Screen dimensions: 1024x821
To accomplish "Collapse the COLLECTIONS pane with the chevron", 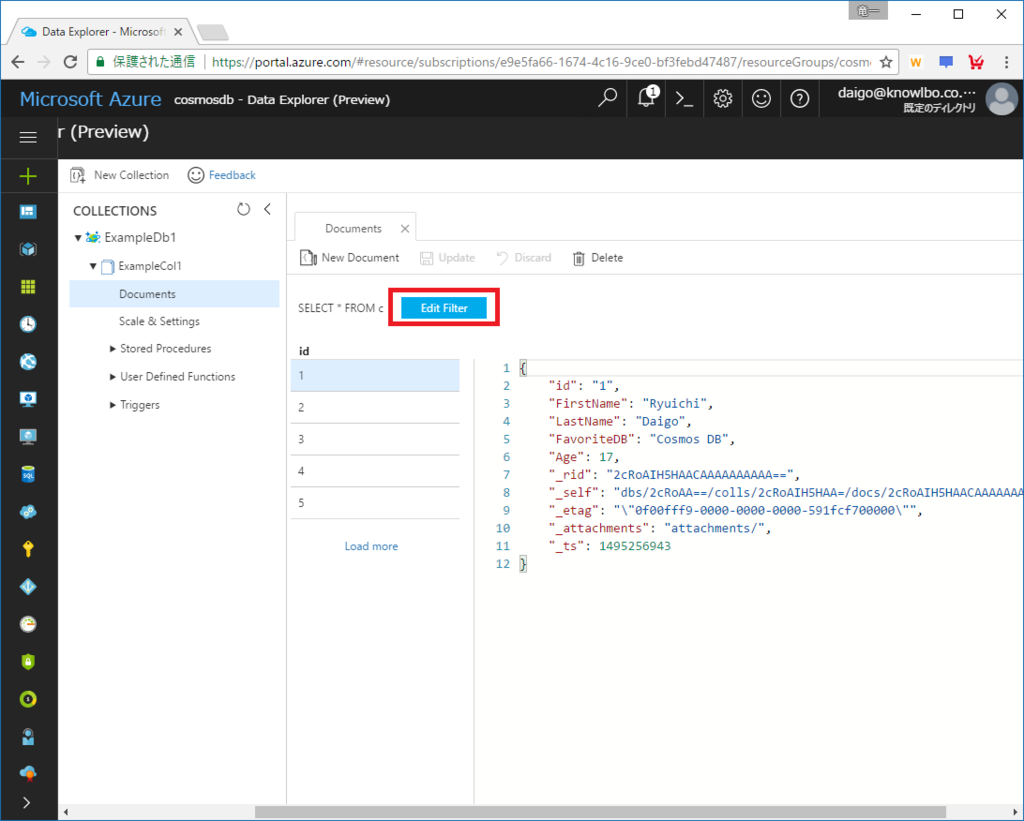I will tap(268, 209).
